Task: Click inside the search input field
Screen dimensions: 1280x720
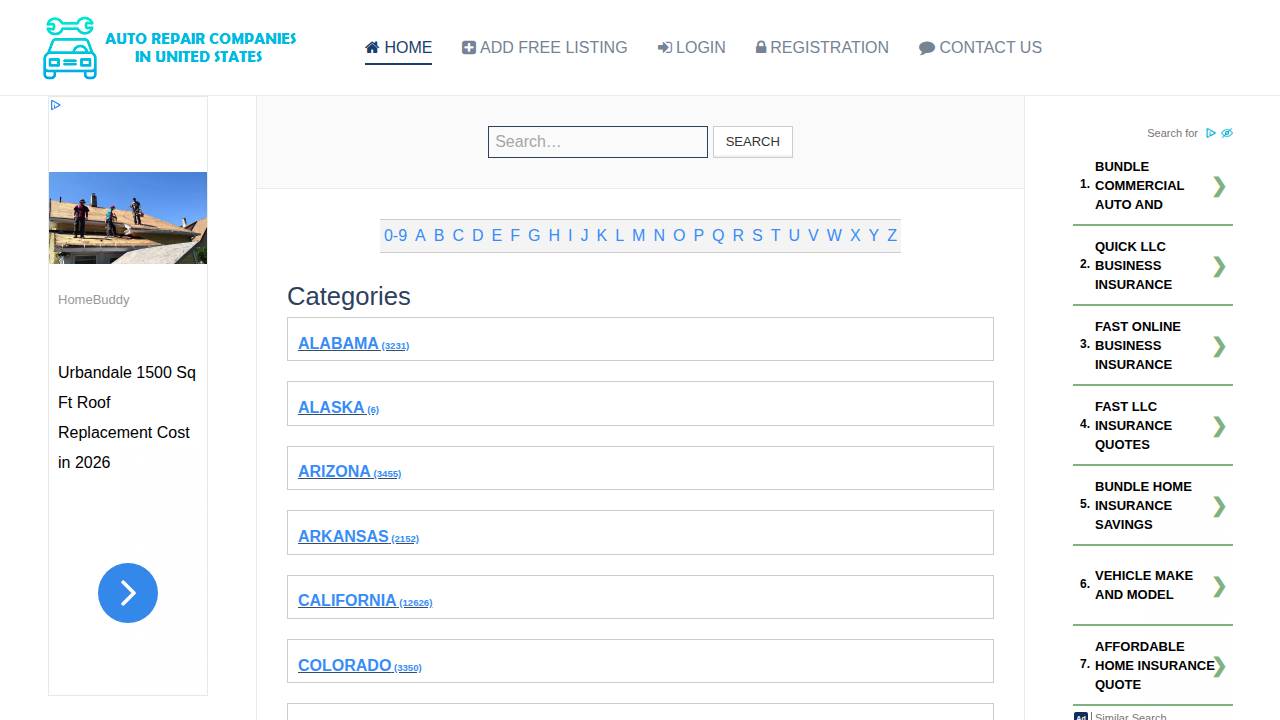Action: (597, 141)
